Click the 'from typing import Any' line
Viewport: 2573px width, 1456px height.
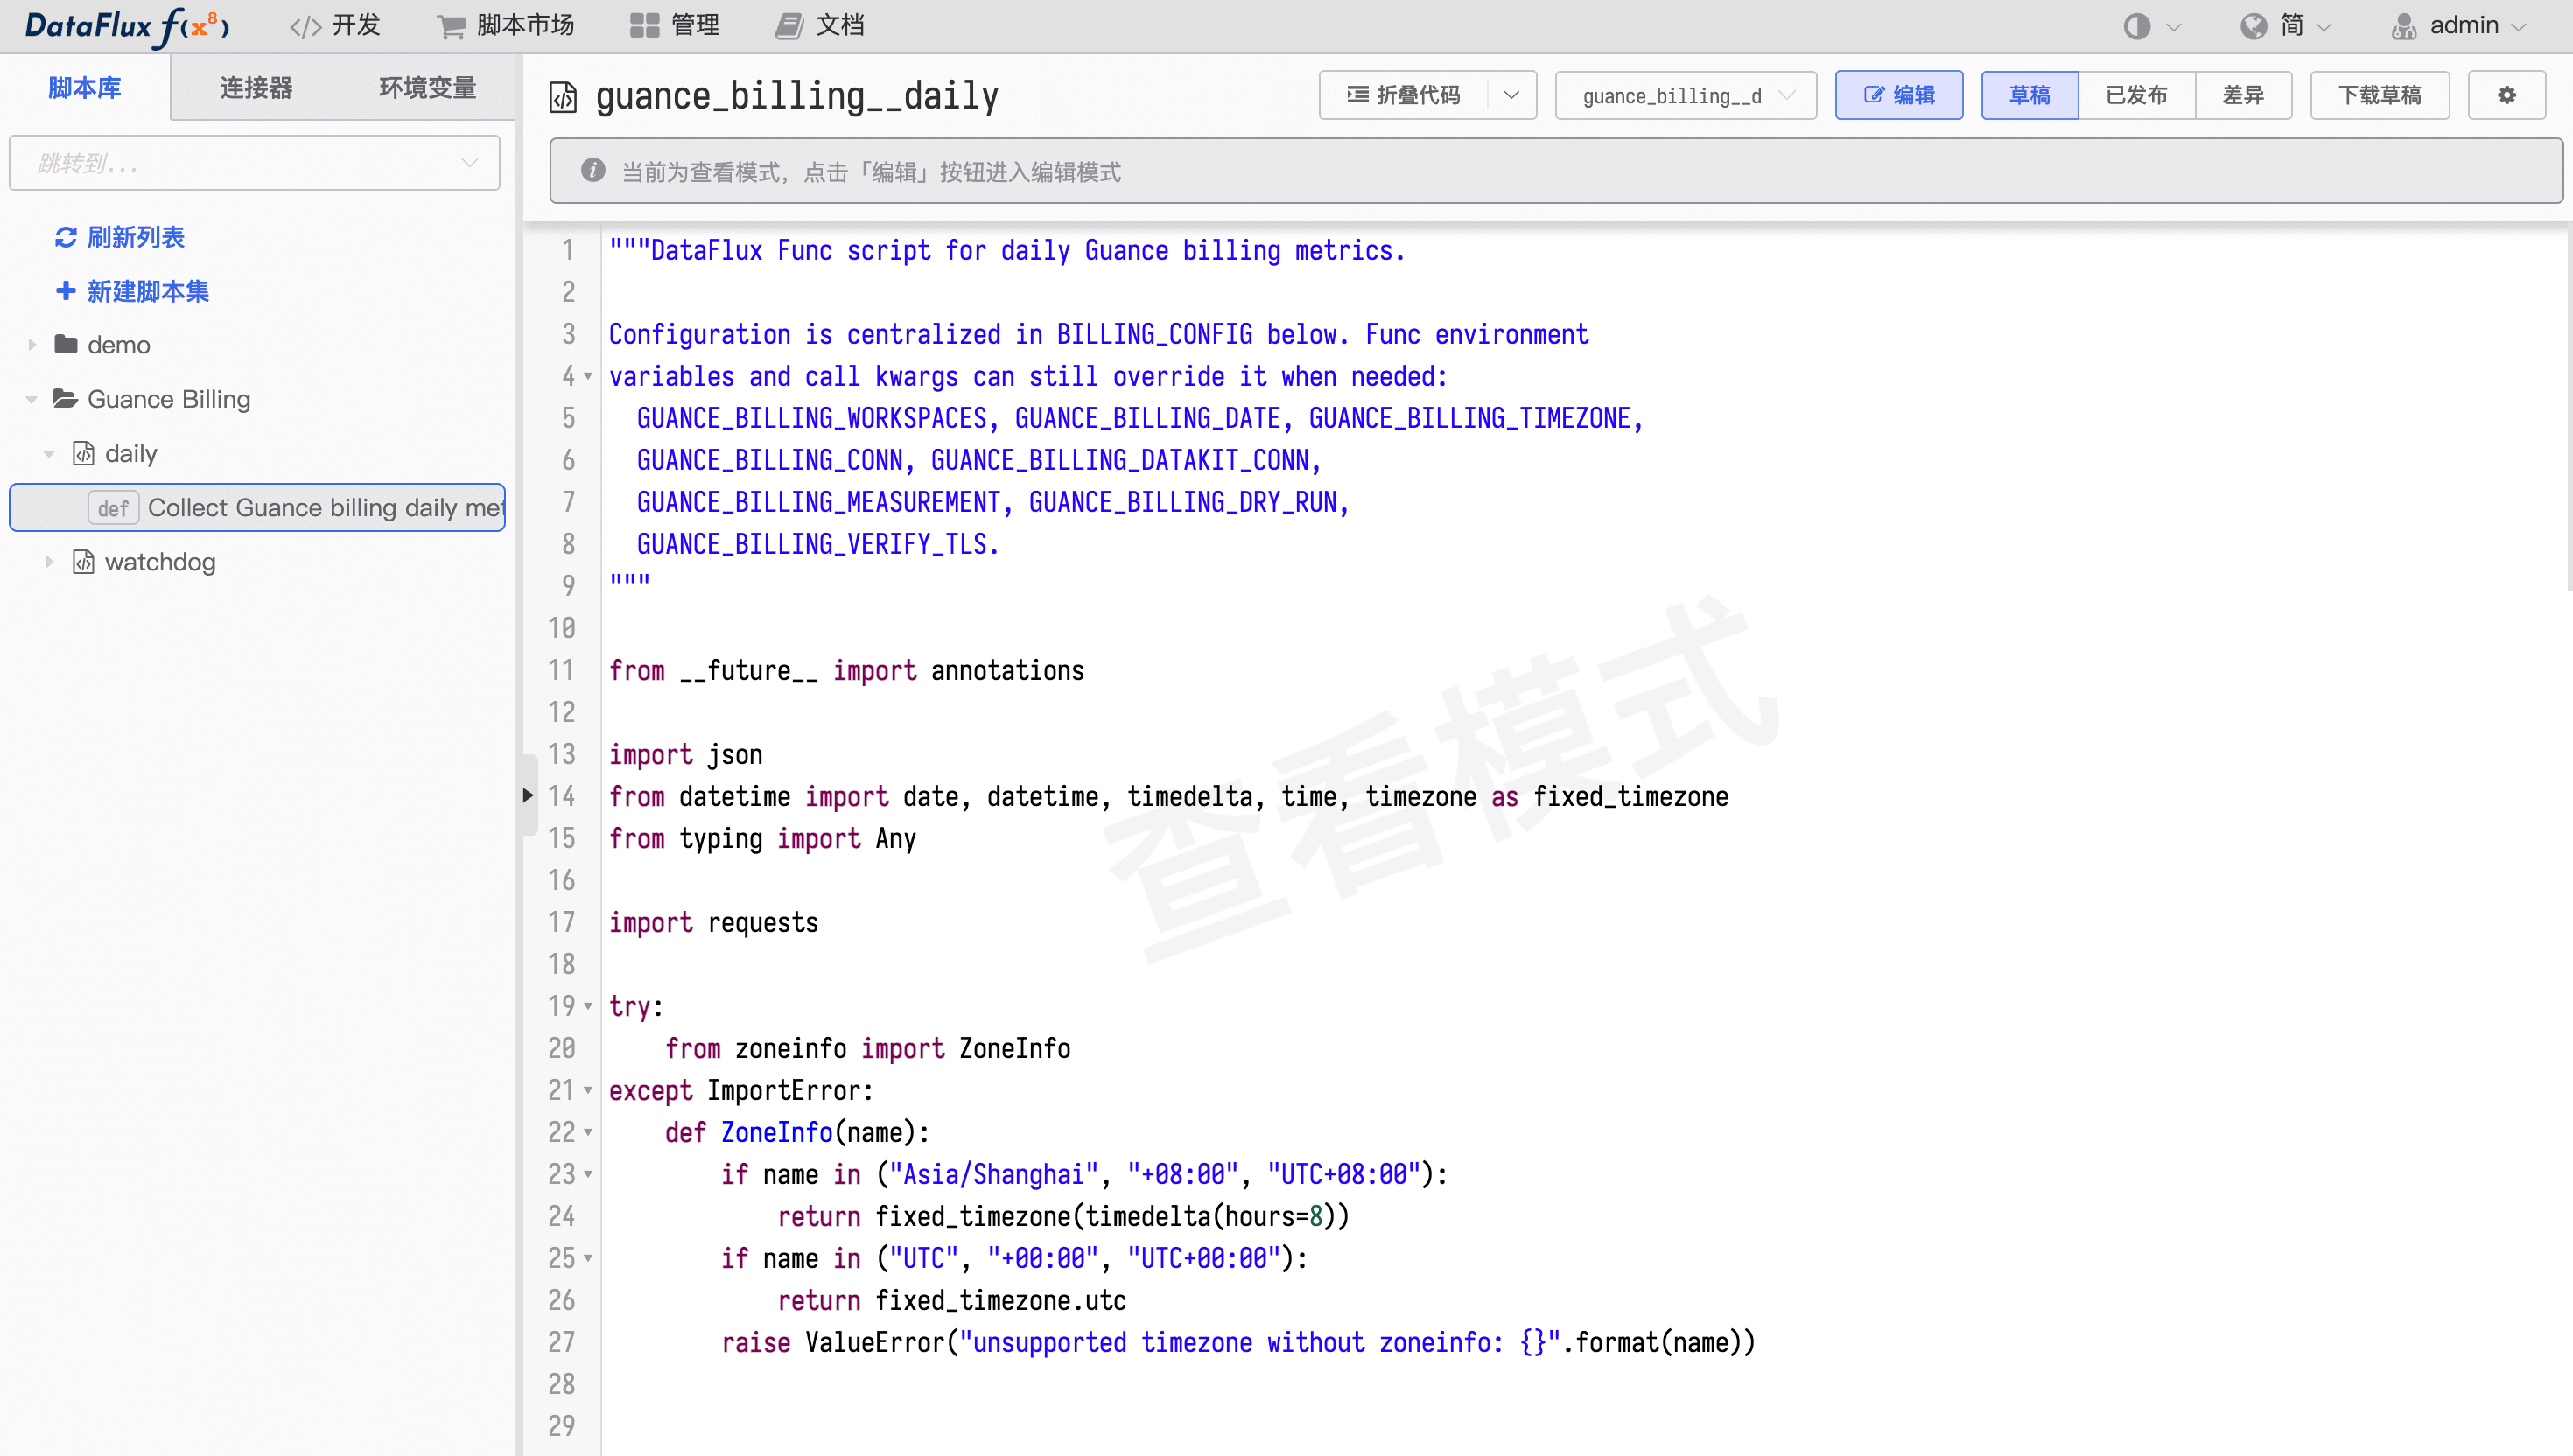763,838
